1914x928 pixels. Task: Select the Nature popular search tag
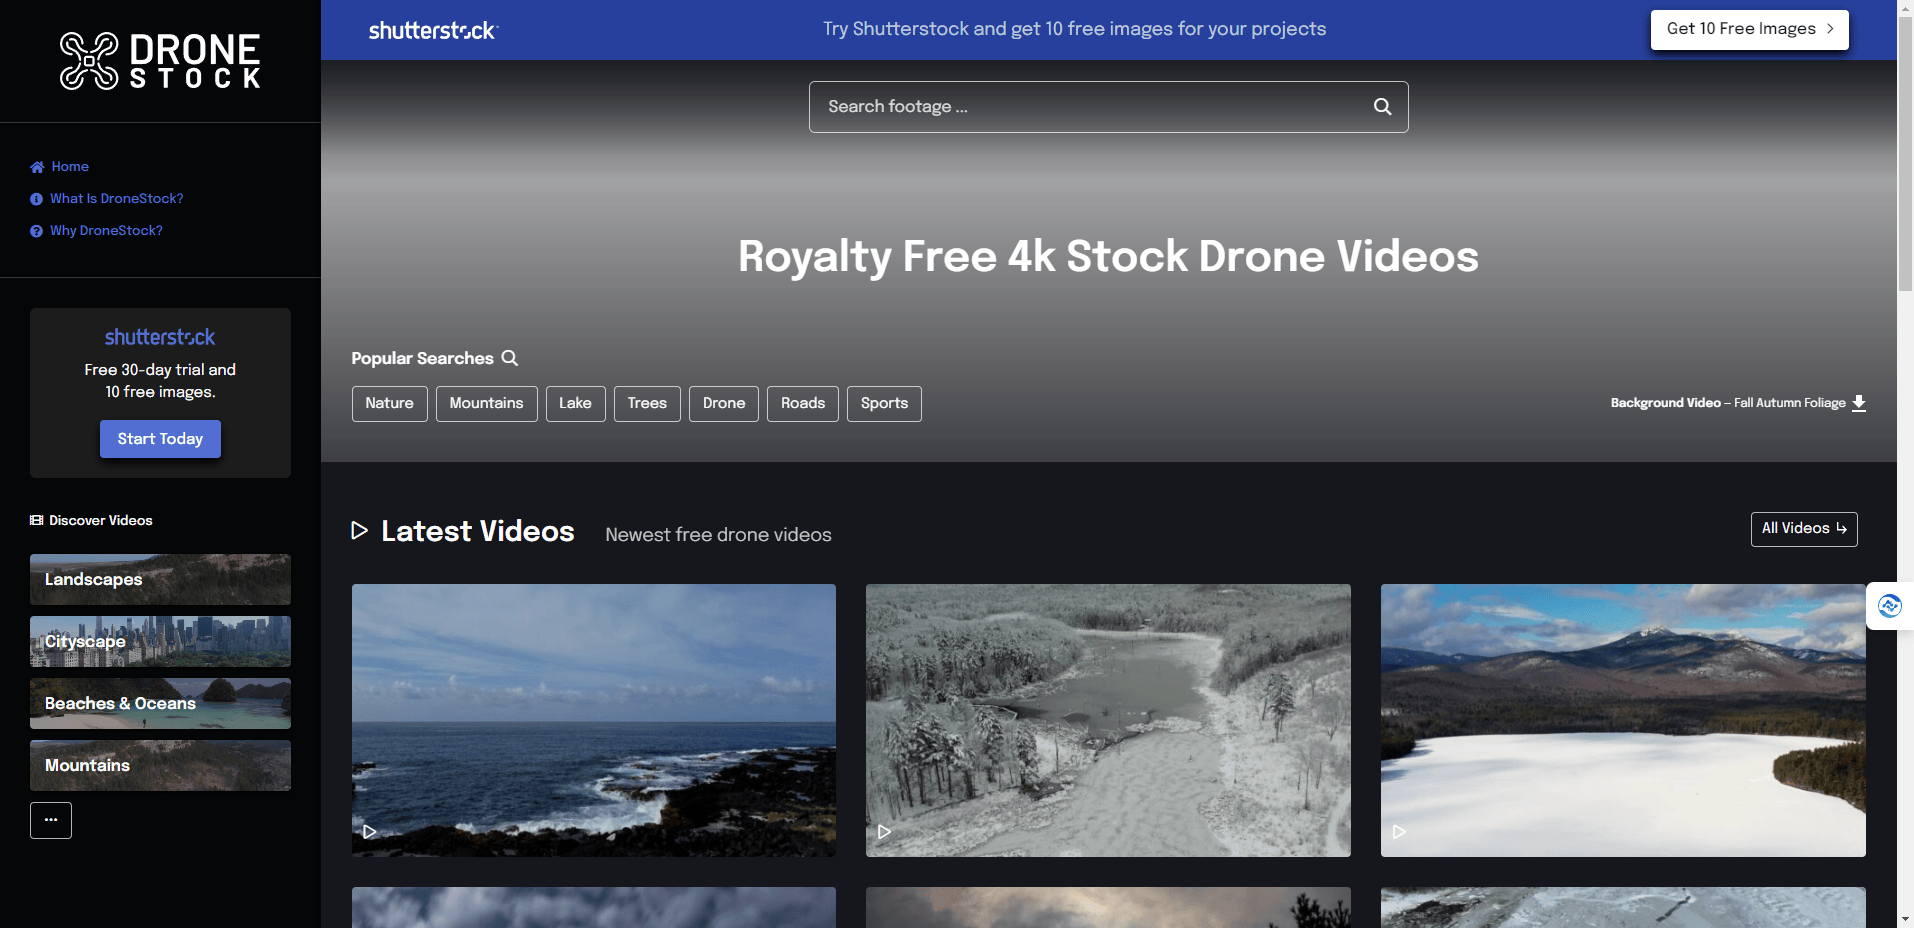point(389,403)
